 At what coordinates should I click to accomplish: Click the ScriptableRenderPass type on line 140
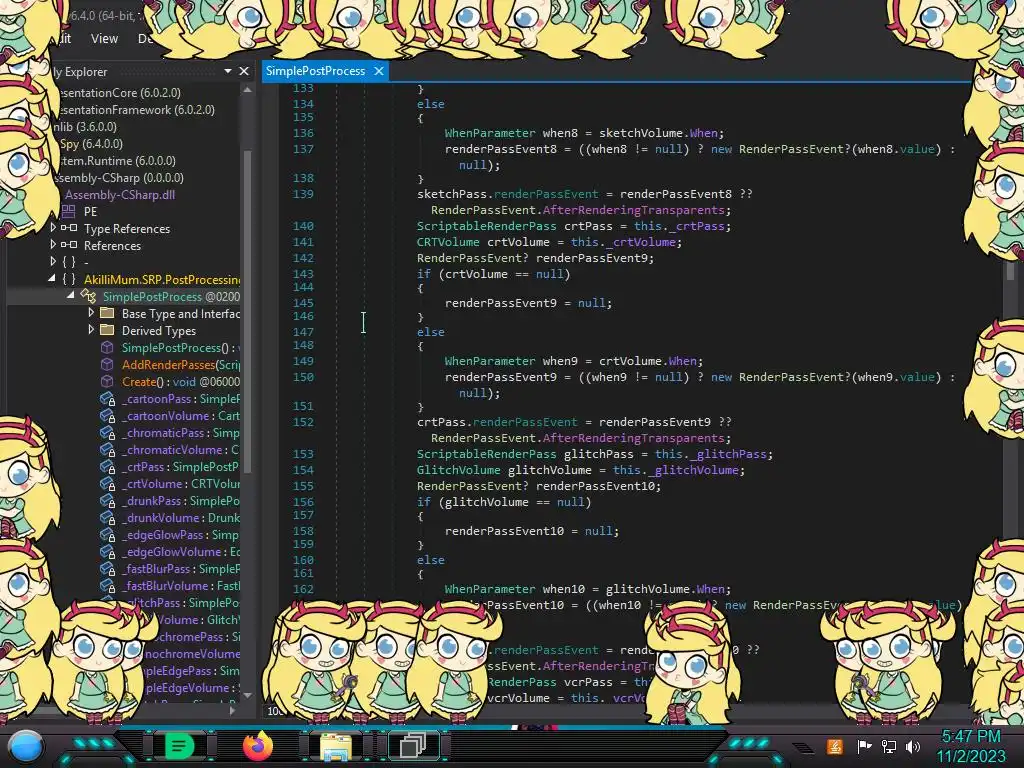(x=487, y=226)
